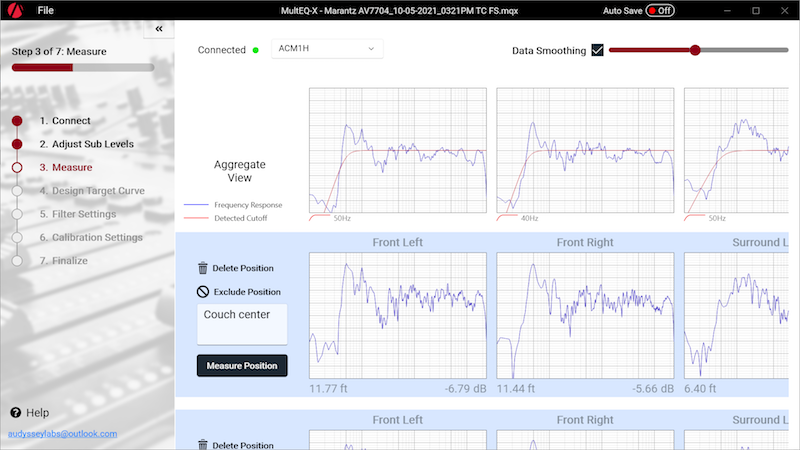Adjust the Data Smoothing slider handle

(x=695, y=50)
